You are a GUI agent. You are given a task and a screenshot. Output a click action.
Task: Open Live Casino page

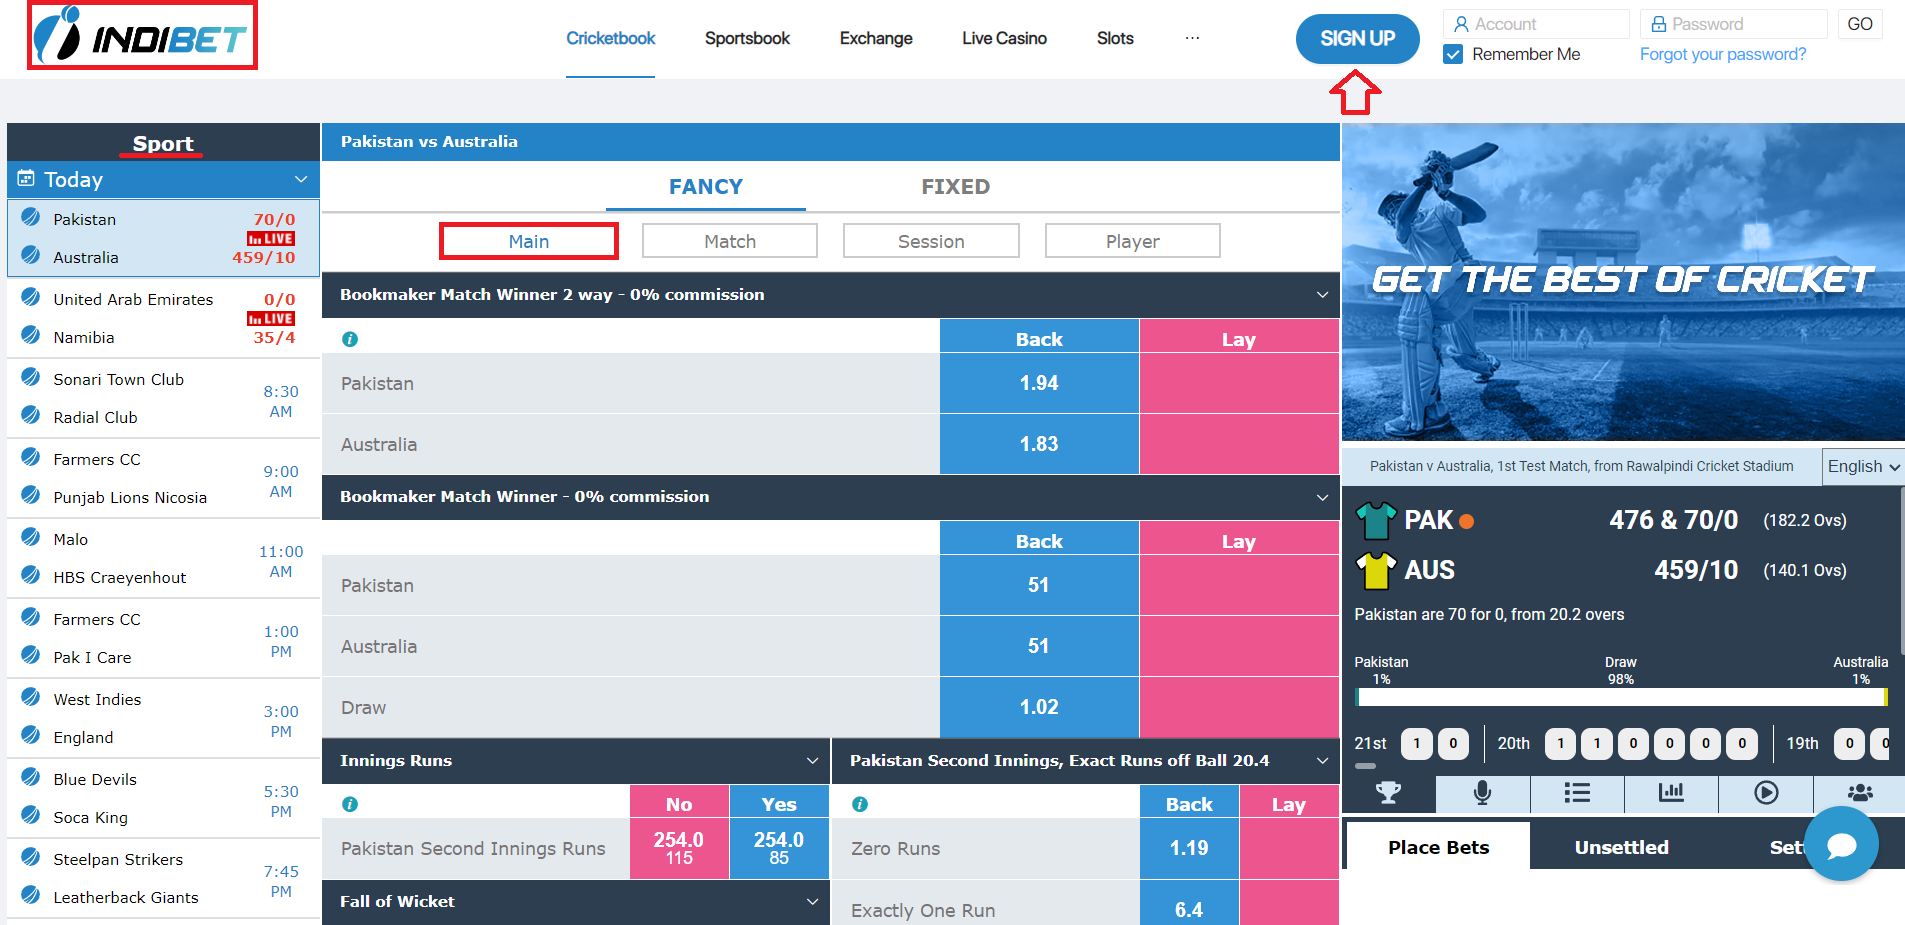1004,38
